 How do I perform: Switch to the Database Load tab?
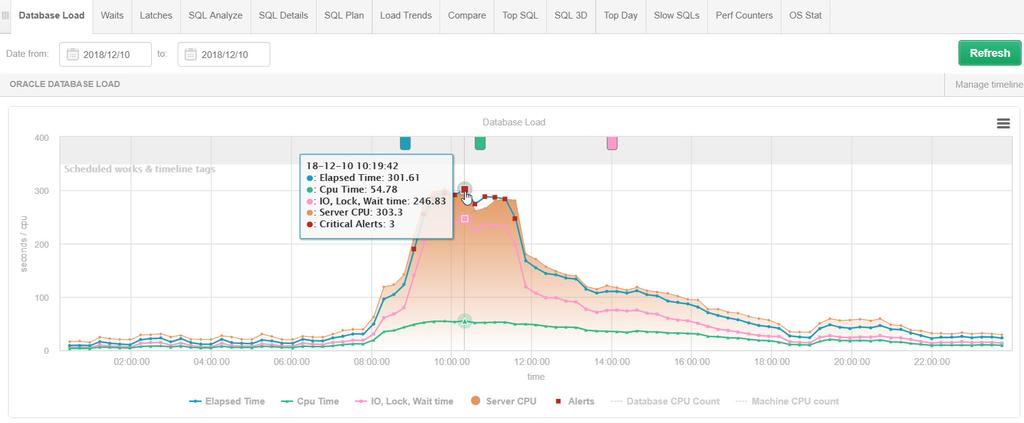(x=52, y=15)
